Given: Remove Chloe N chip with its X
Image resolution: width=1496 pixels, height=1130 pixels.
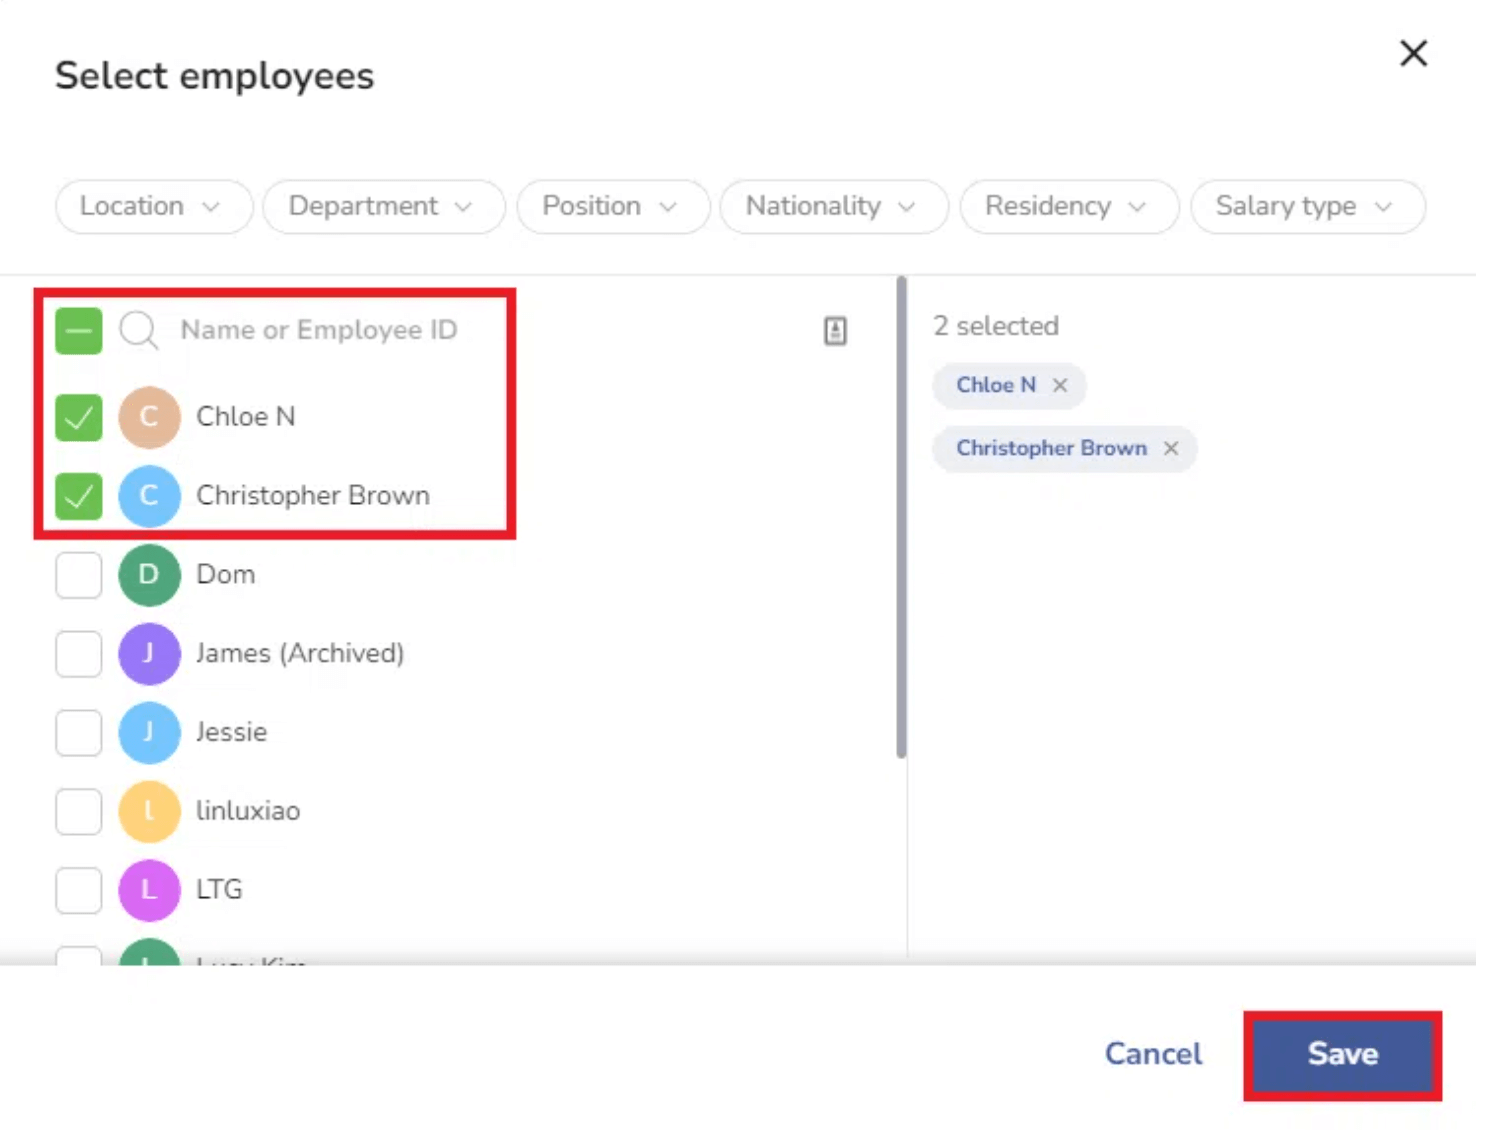Looking at the screenshot, I should pos(1060,385).
